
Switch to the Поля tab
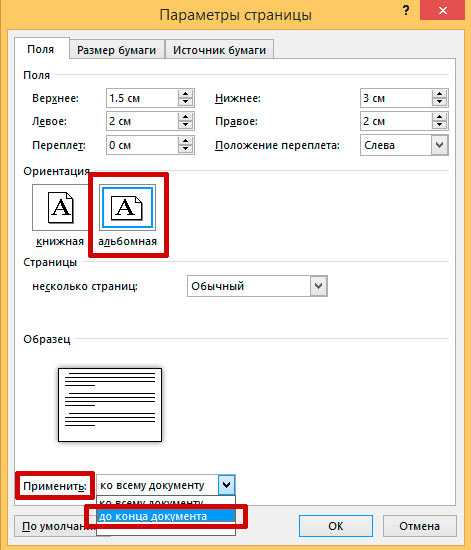point(41,49)
